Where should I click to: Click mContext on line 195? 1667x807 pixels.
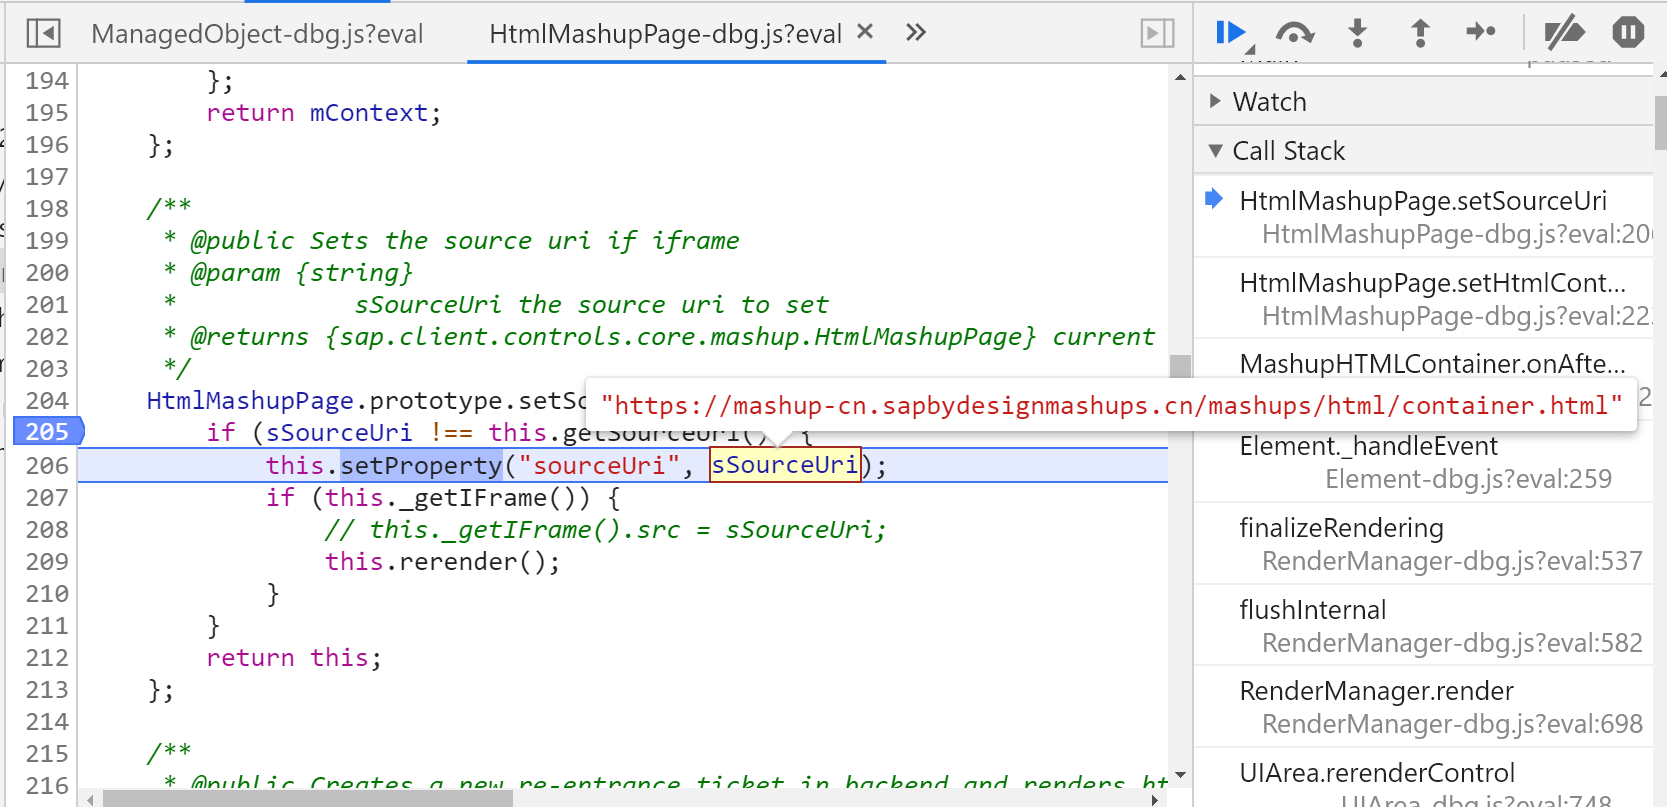pos(369,113)
